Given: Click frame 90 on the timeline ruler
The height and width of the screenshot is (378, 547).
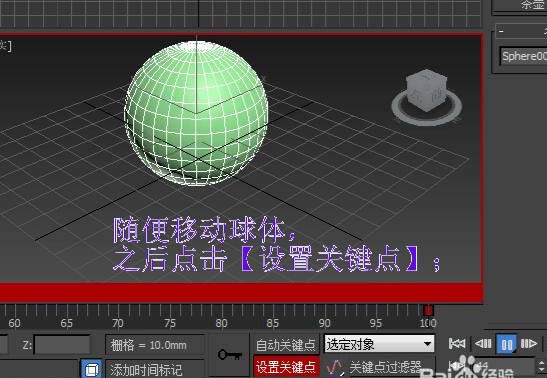Looking at the screenshot, I should click(324, 323).
